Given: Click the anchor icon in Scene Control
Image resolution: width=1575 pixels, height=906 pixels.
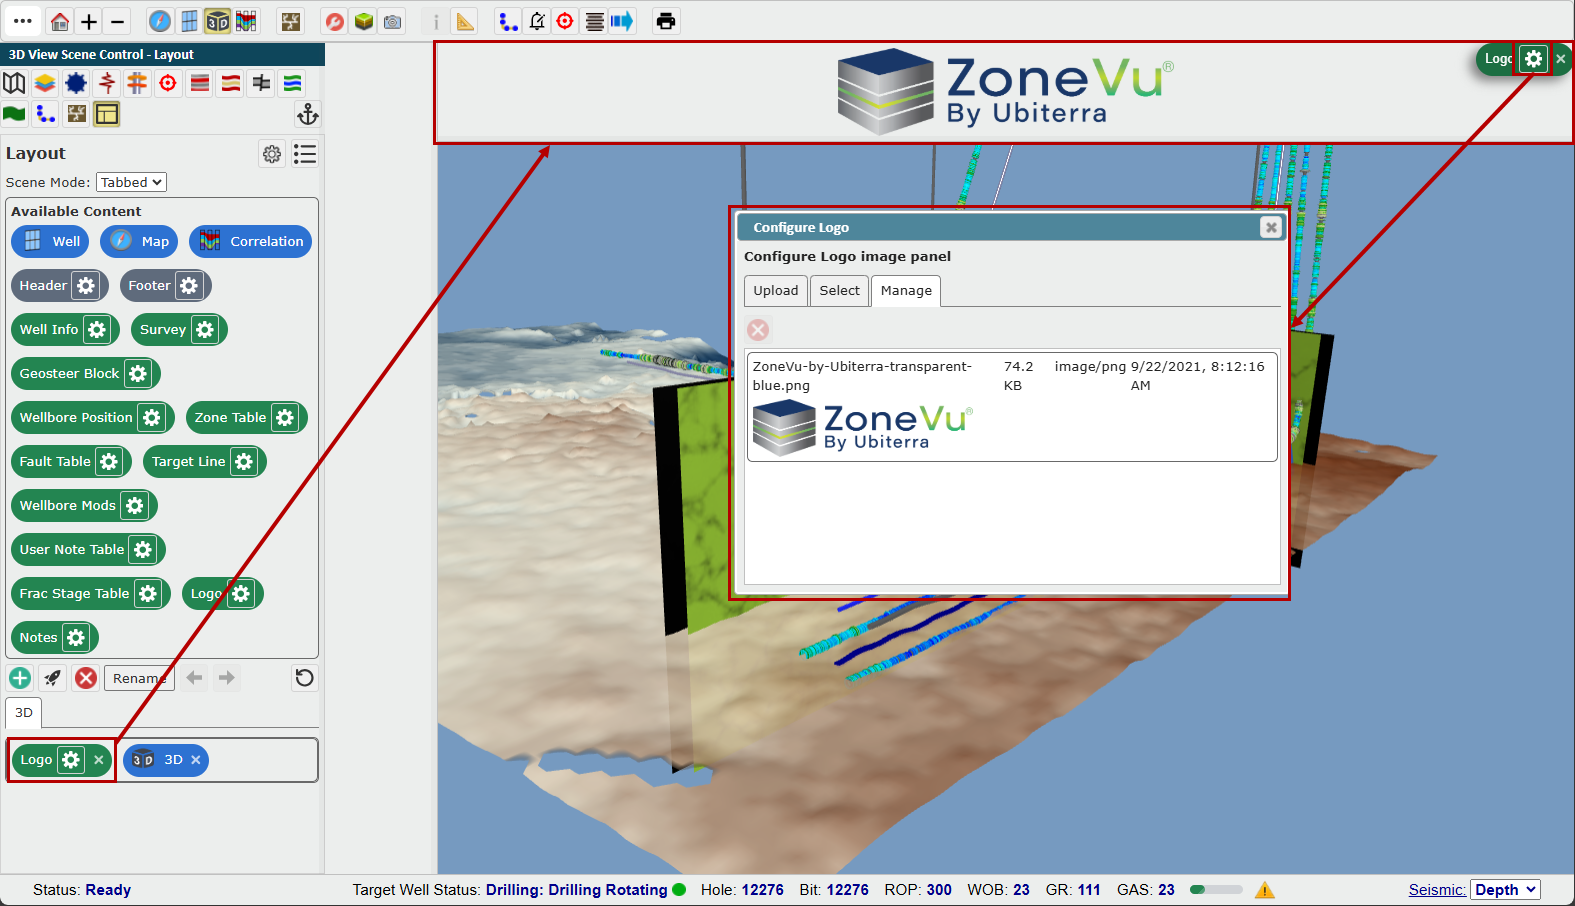Looking at the screenshot, I should pos(308,114).
